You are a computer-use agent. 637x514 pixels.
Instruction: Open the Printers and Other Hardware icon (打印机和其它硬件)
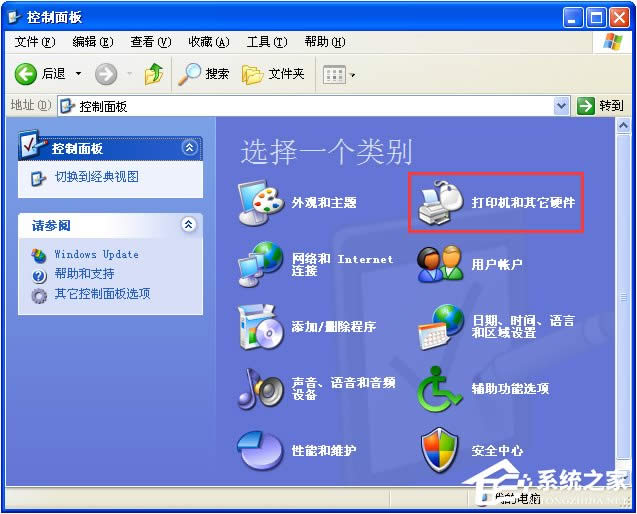[x=441, y=202]
